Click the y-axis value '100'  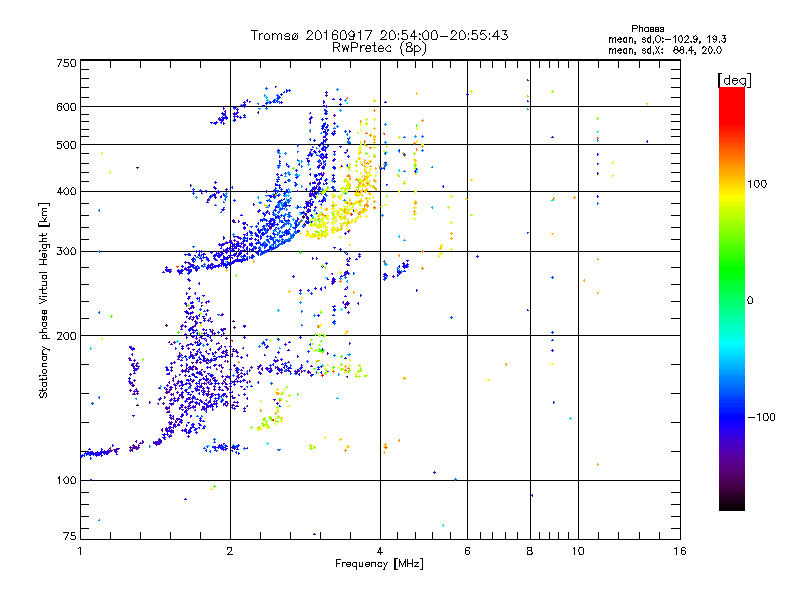pos(67,481)
